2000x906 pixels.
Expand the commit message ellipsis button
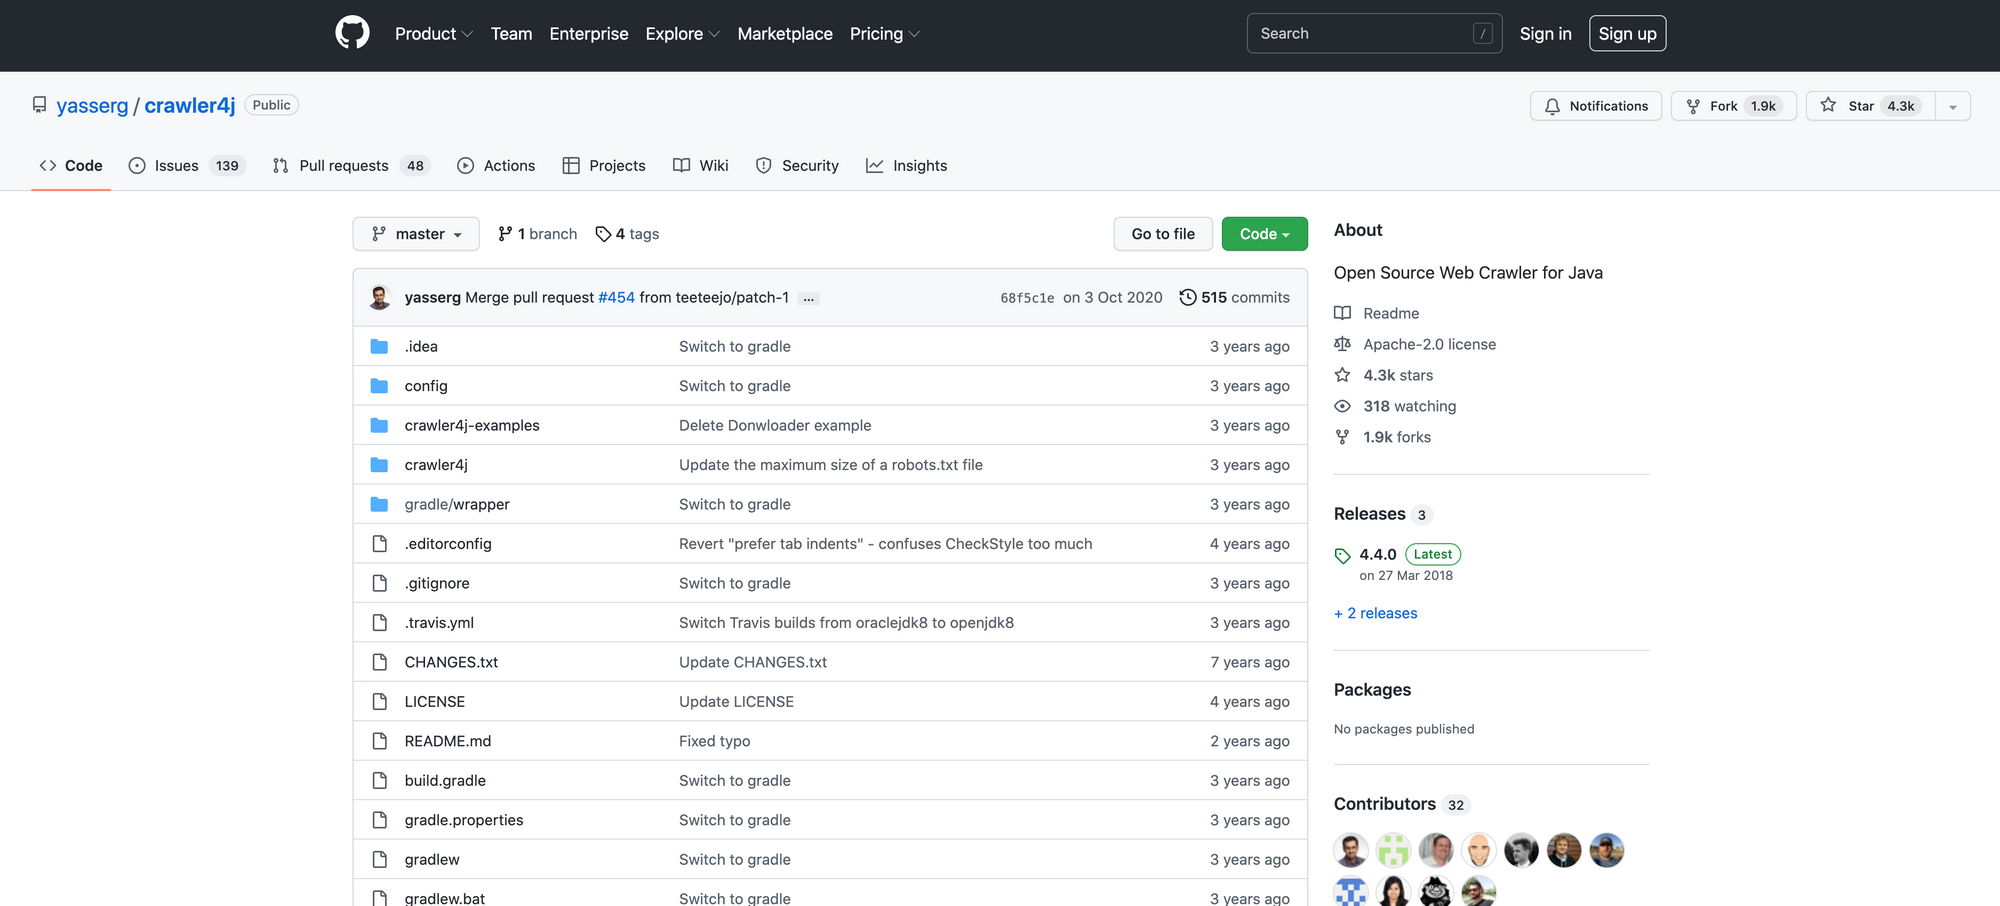tap(809, 298)
